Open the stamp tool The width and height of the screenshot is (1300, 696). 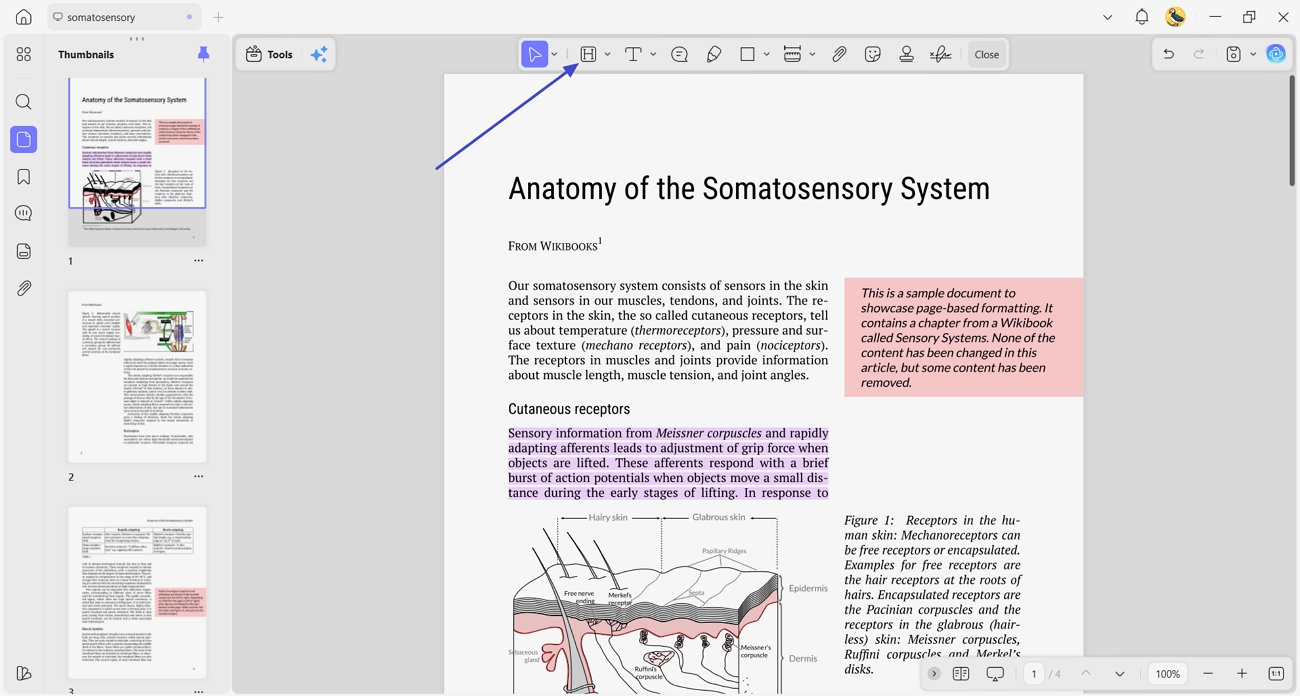pyautogui.click(x=906, y=55)
